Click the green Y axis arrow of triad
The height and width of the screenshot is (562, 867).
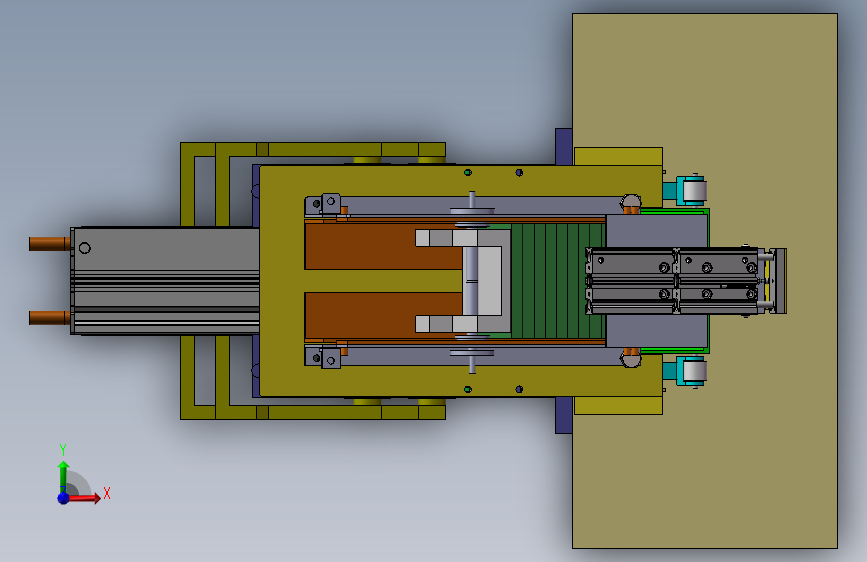[63, 477]
